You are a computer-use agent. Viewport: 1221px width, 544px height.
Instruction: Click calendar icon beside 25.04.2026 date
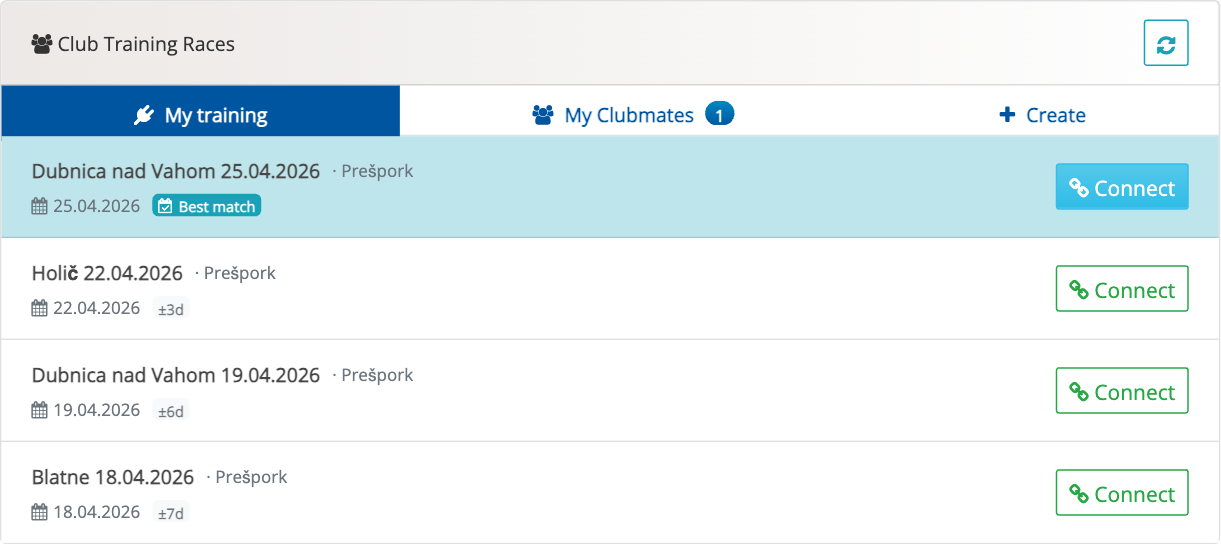click(40, 207)
